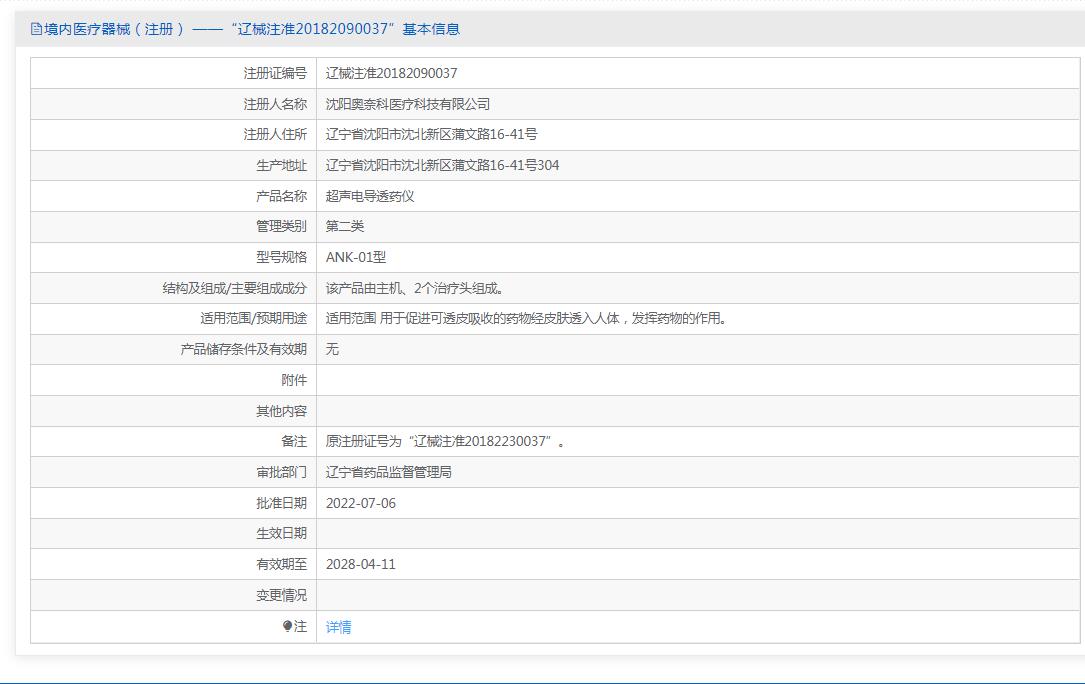Image resolution: width=1085 pixels, height=684 pixels.
Task: Select remark text 原注册证号为 辽械注准20182230037
Action: 445,442
